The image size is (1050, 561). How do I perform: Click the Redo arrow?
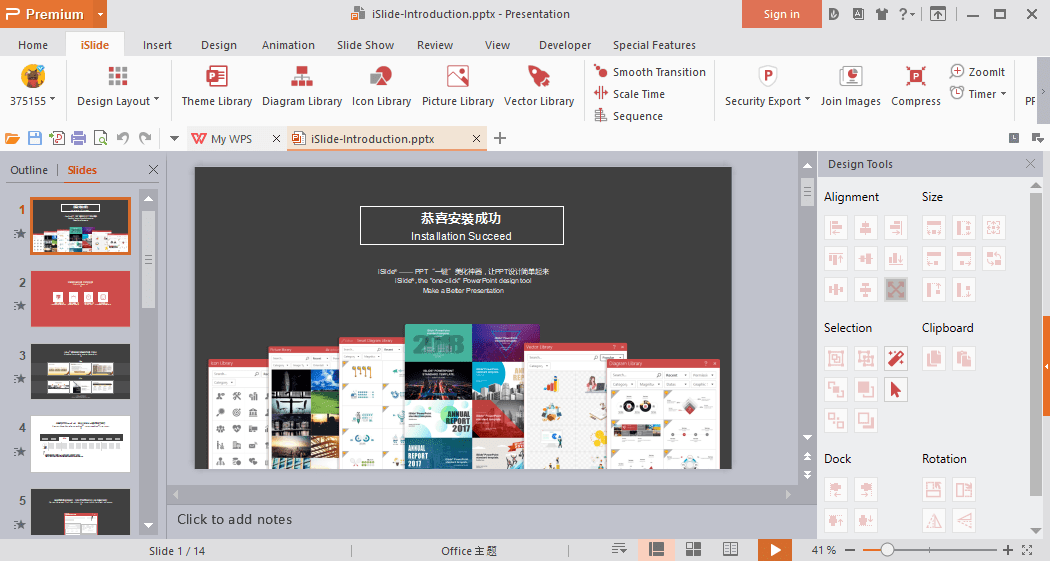145,139
